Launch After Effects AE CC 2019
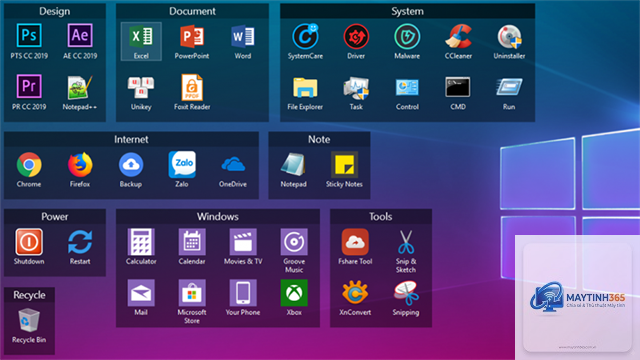This screenshot has height=360, width=640. 80,36
